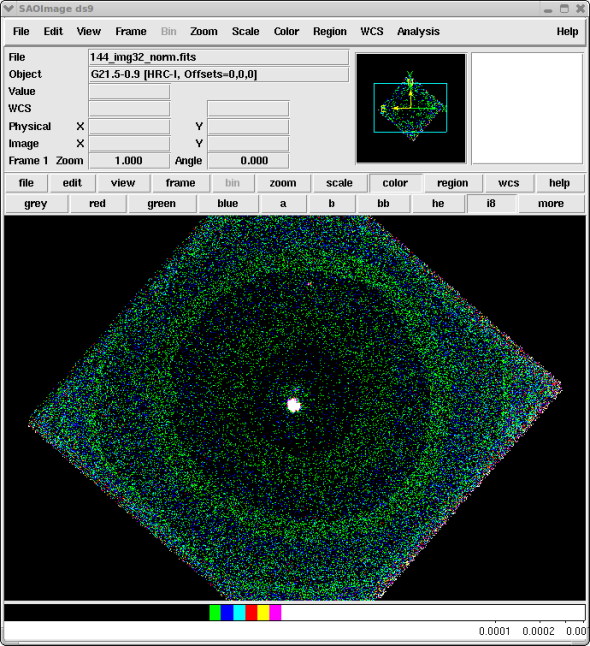Select the red colormap button
The width and height of the screenshot is (590, 646).
(98, 204)
